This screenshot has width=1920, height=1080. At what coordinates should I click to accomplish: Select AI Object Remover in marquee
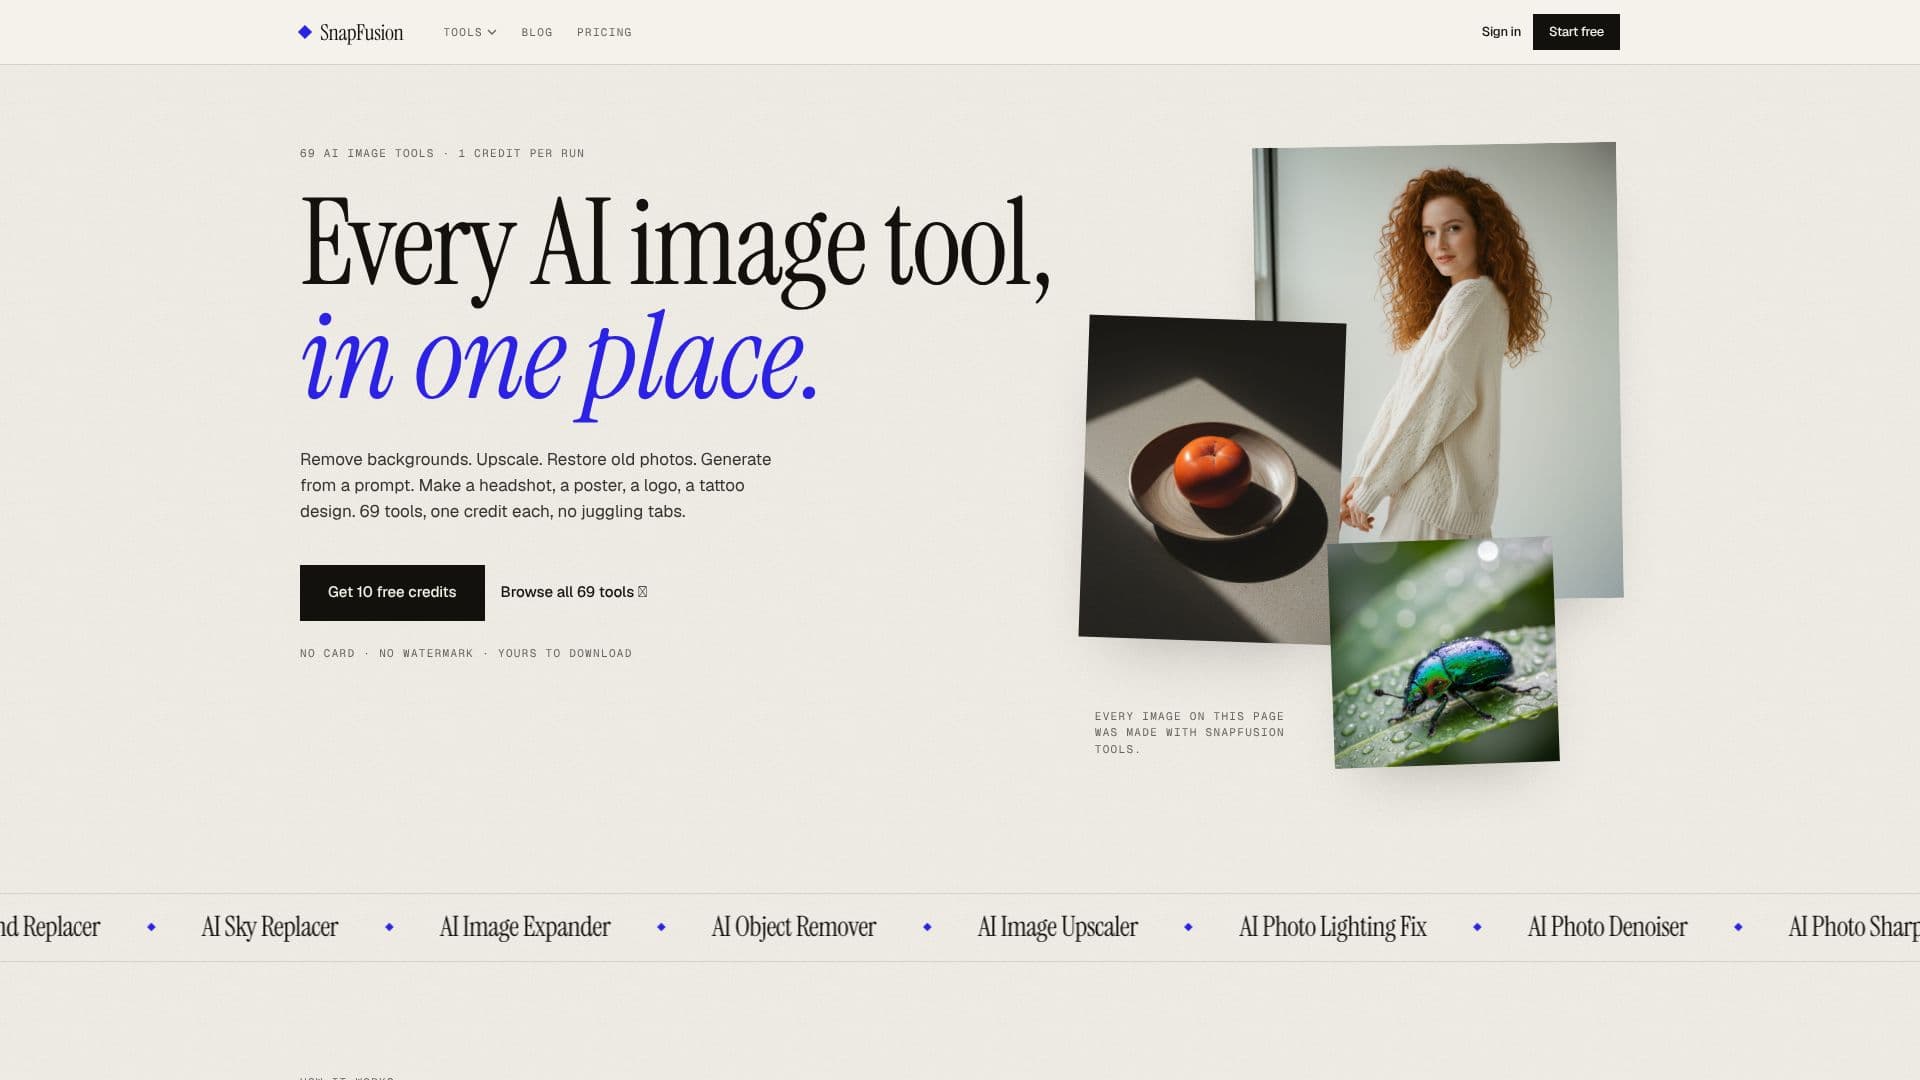pos(794,927)
